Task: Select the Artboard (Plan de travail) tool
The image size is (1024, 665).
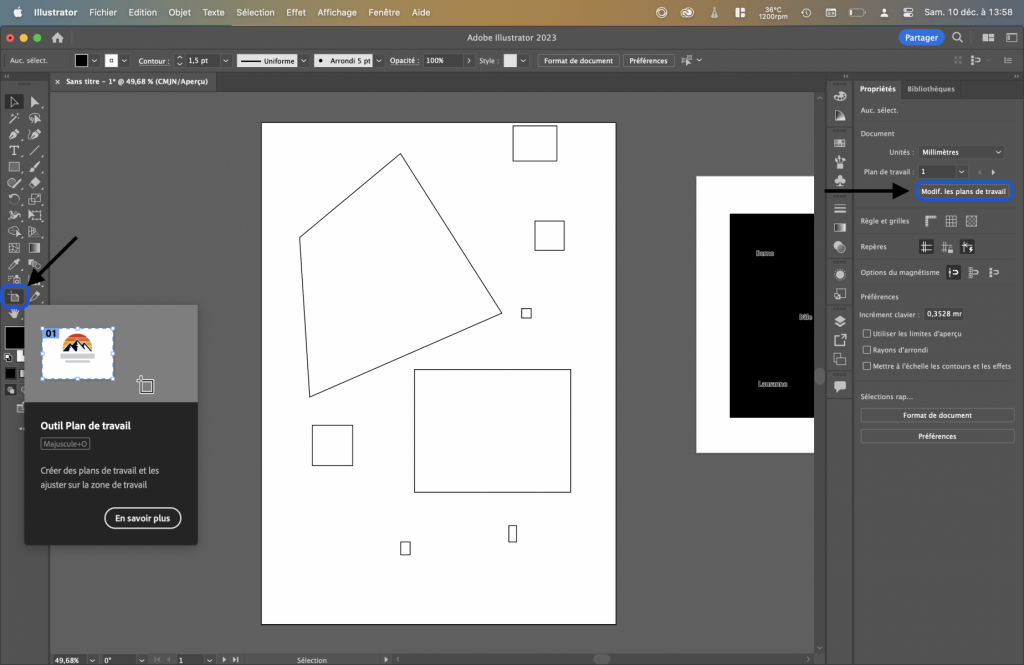Action: (x=14, y=297)
